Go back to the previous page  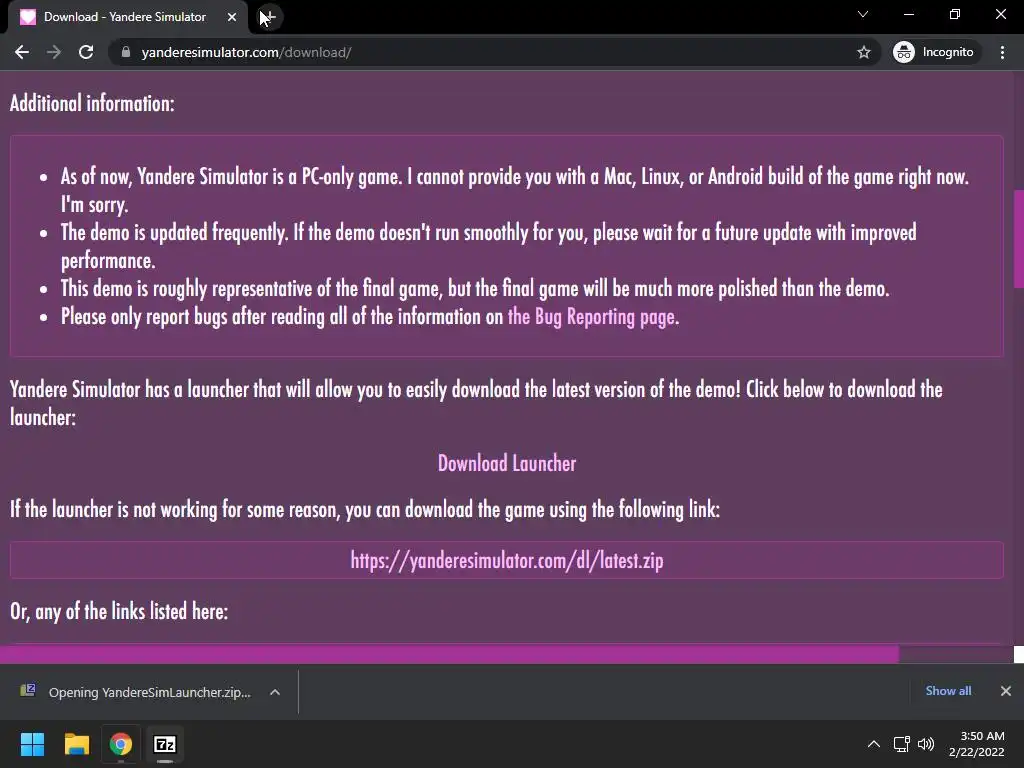click(x=22, y=52)
